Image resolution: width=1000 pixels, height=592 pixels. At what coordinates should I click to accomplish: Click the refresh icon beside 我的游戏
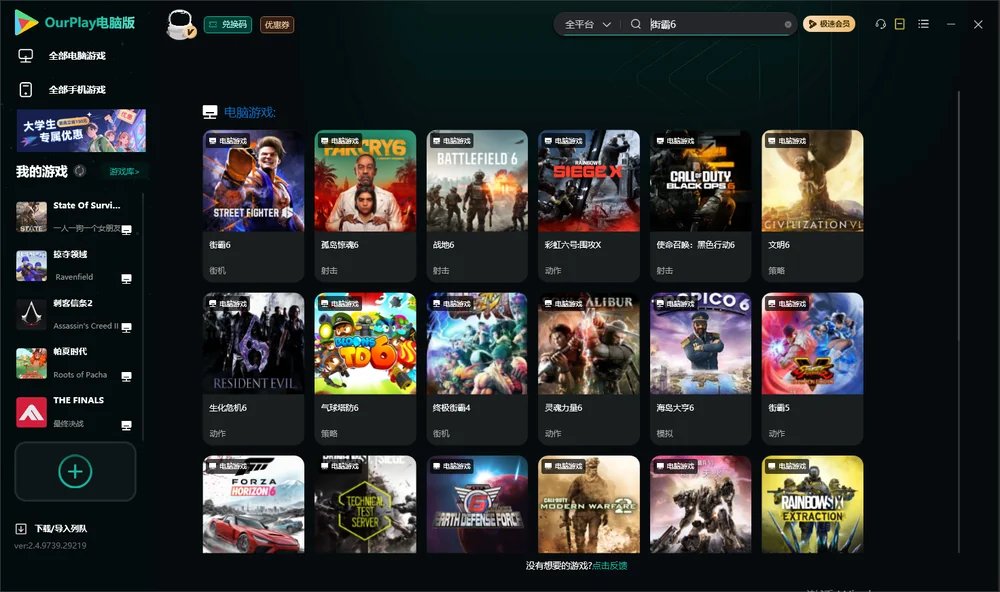pos(80,171)
